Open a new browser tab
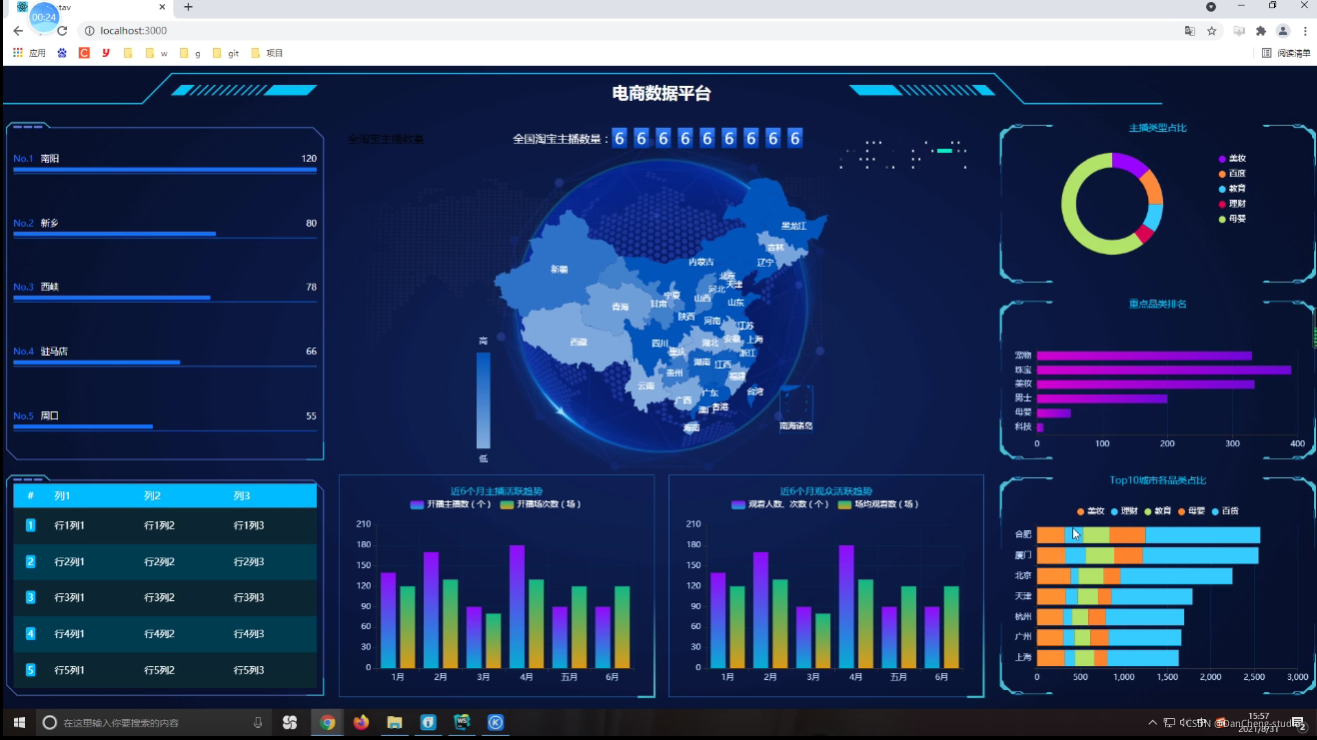 [188, 7]
